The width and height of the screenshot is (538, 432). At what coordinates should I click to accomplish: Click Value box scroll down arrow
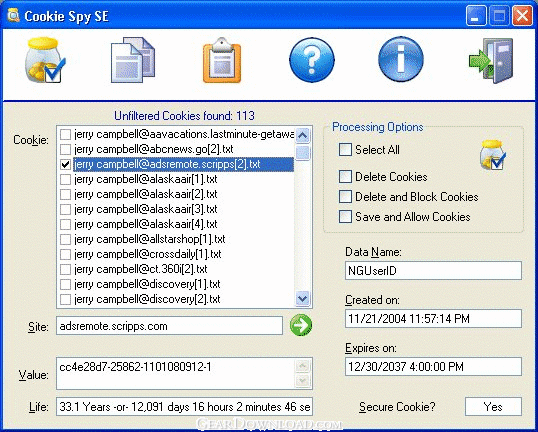coord(303,381)
